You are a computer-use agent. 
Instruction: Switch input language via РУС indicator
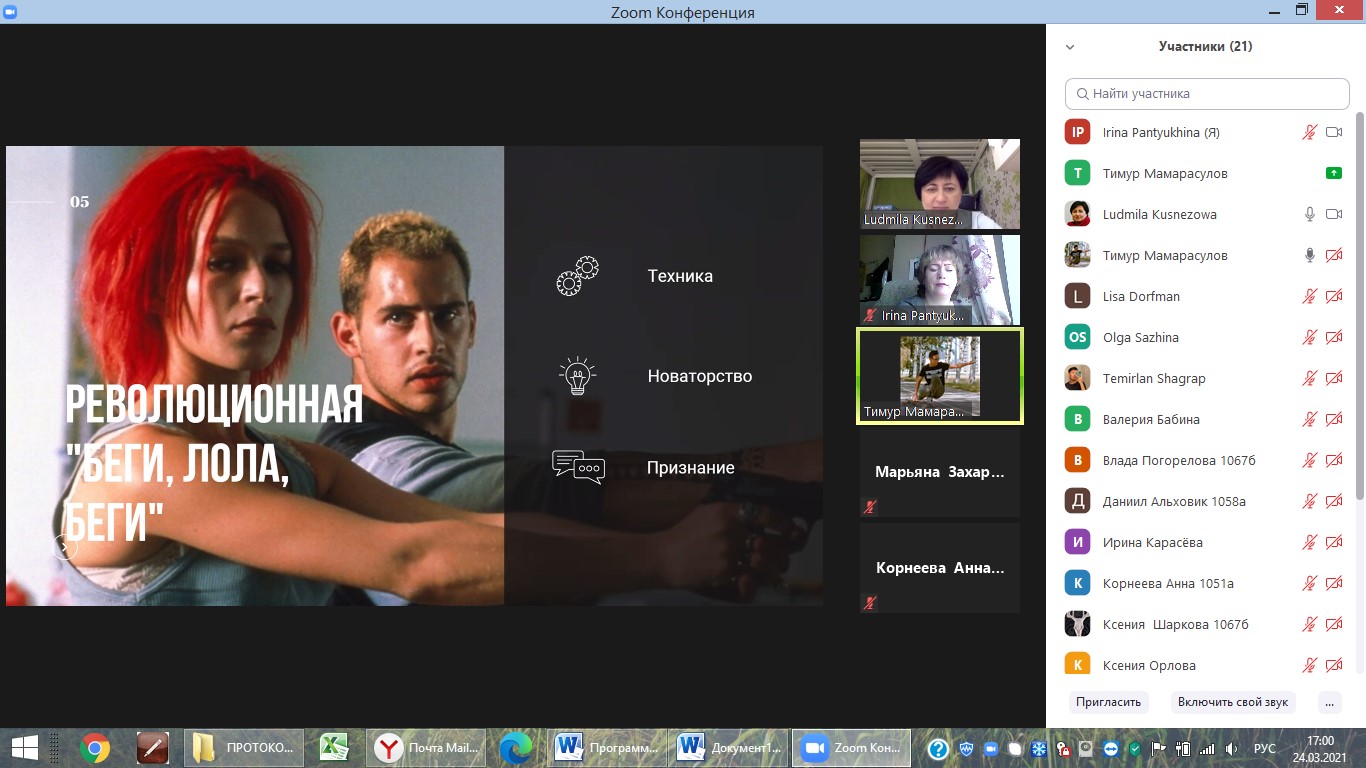click(1264, 748)
